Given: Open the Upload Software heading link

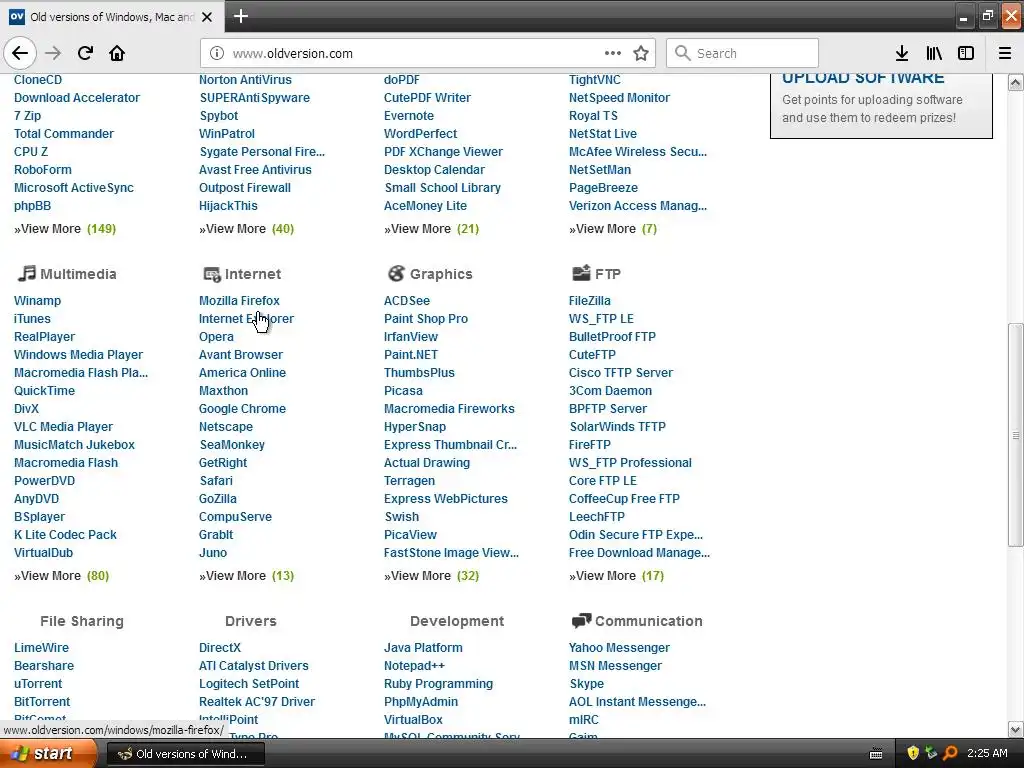Looking at the screenshot, I should click(x=863, y=78).
